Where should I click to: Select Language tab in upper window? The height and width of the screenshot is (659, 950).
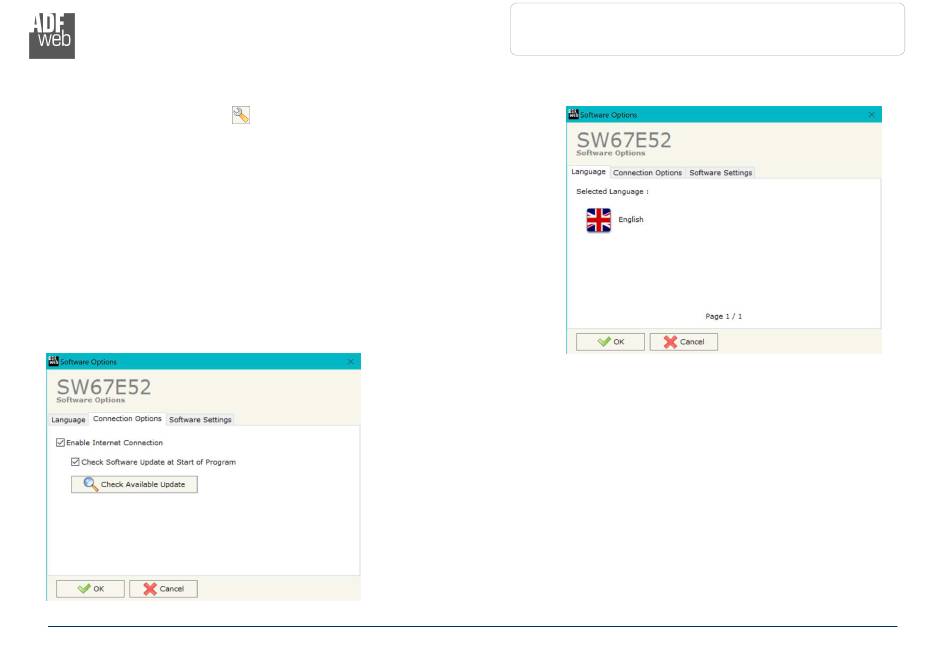(588, 171)
